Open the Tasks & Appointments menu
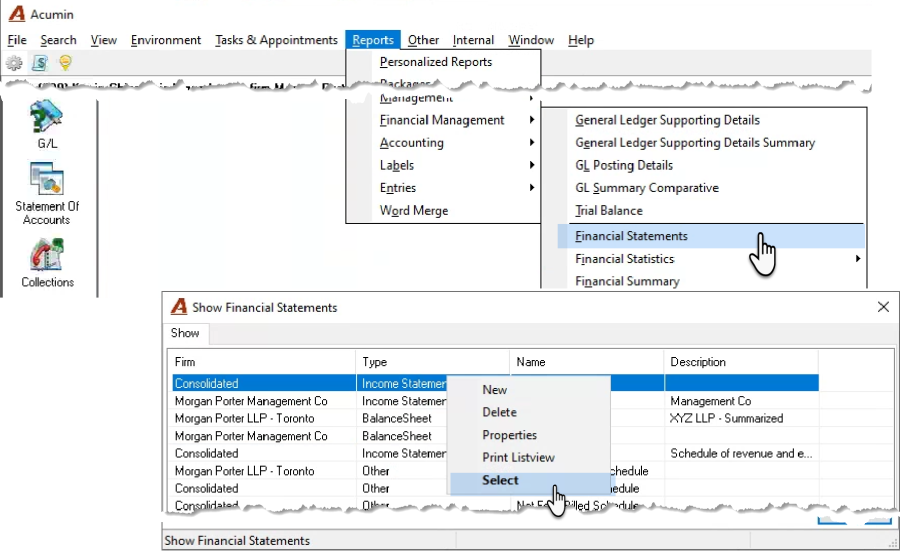Image resolution: width=900 pixels, height=551 pixels. click(276, 40)
